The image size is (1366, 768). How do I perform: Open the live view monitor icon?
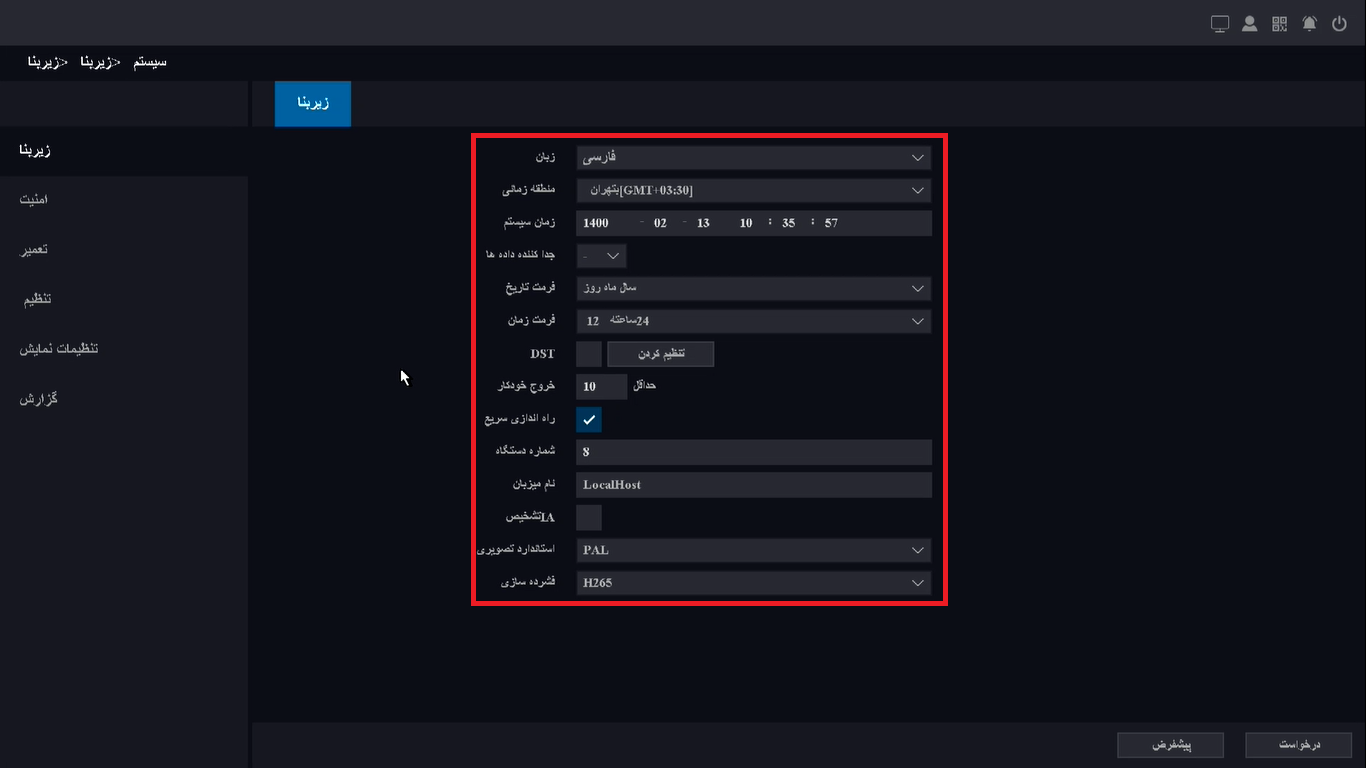point(1220,24)
